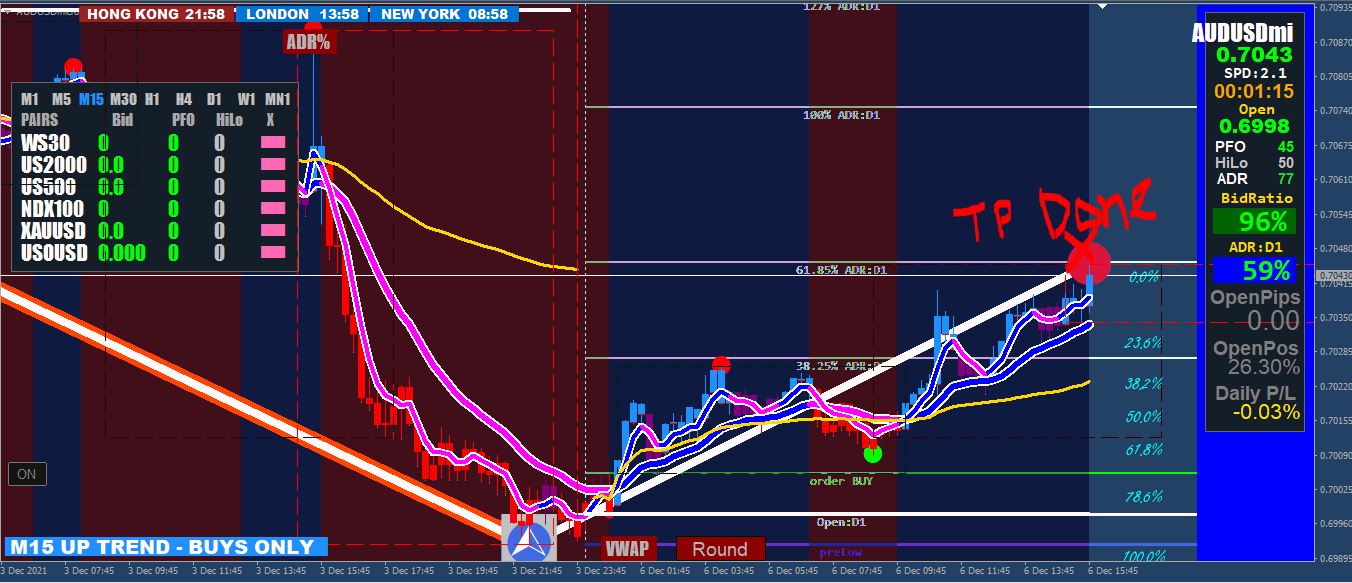Switch to the M30 timeframe
The height and width of the screenshot is (583, 1352).
pyautogui.click(x=124, y=99)
